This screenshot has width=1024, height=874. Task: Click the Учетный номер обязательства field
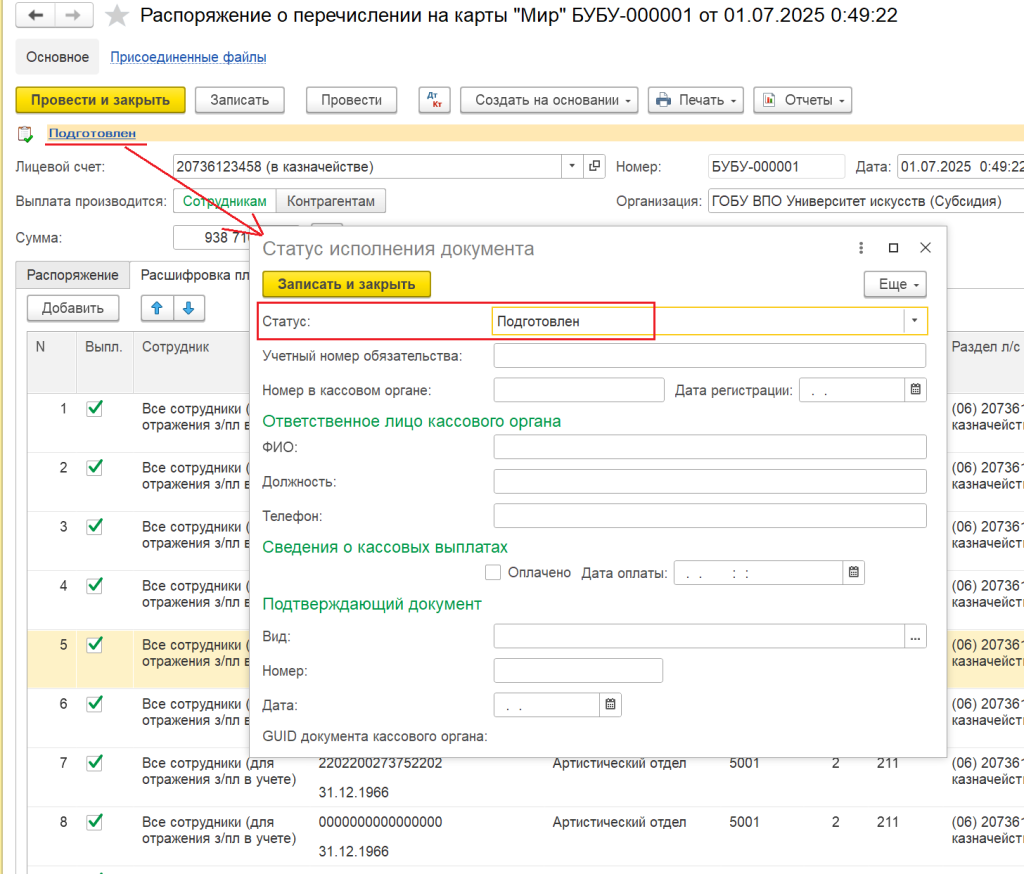[710, 355]
